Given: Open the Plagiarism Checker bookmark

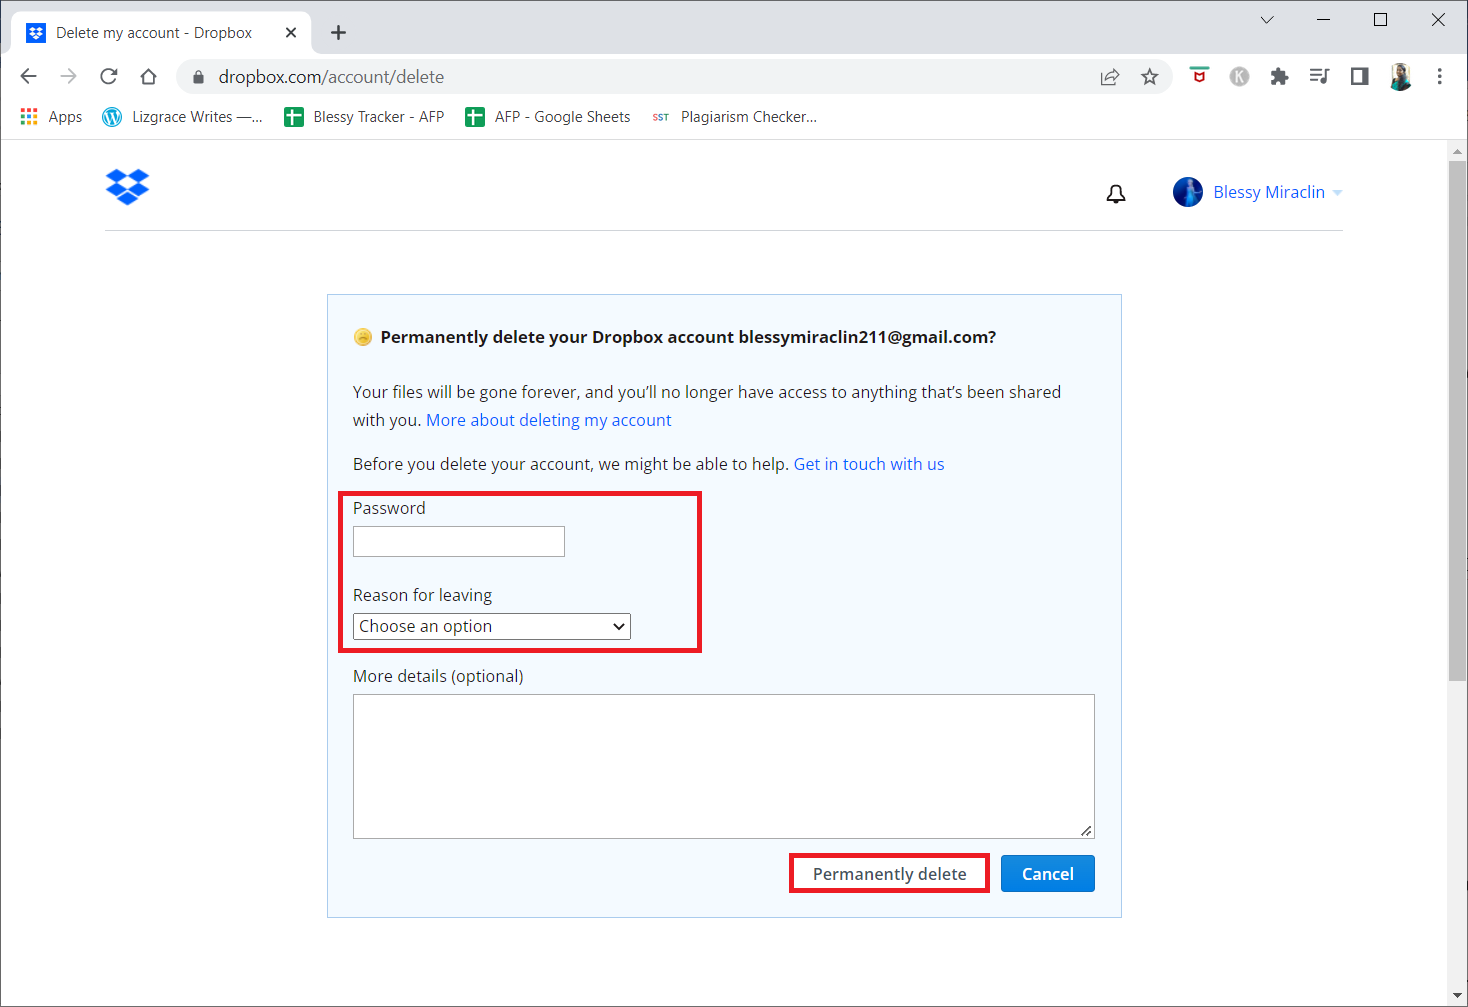Looking at the screenshot, I should tap(734, 117).
